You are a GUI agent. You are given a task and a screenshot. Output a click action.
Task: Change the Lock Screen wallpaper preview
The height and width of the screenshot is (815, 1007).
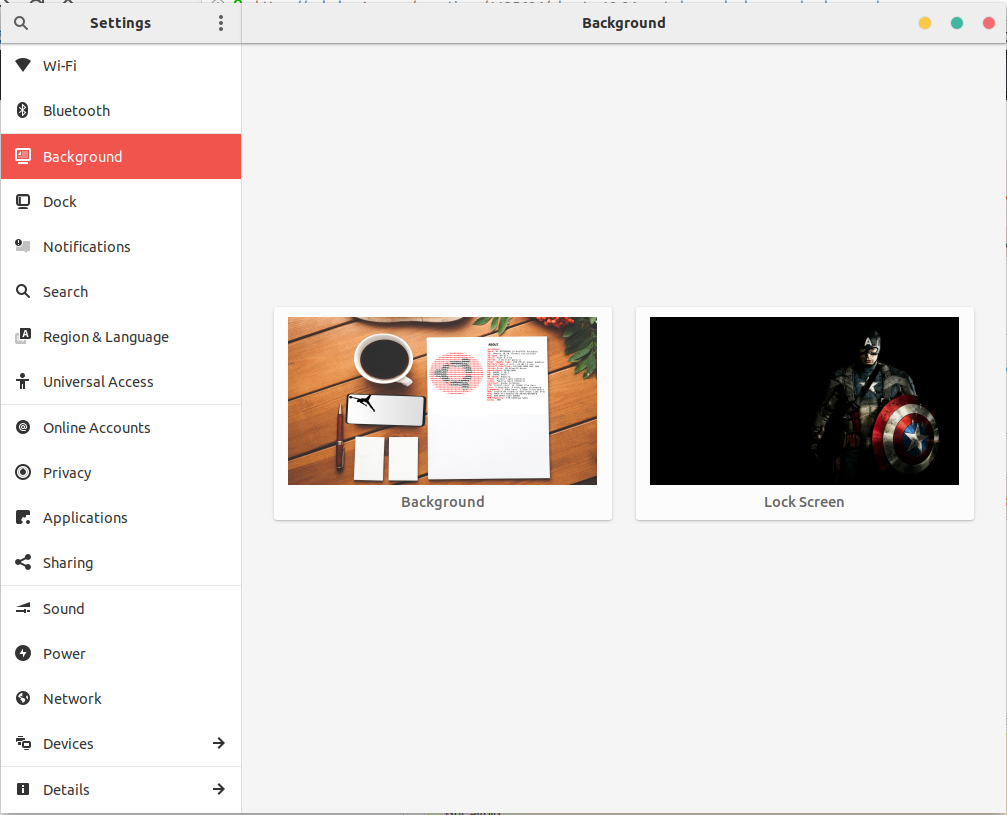pos(804,401)
